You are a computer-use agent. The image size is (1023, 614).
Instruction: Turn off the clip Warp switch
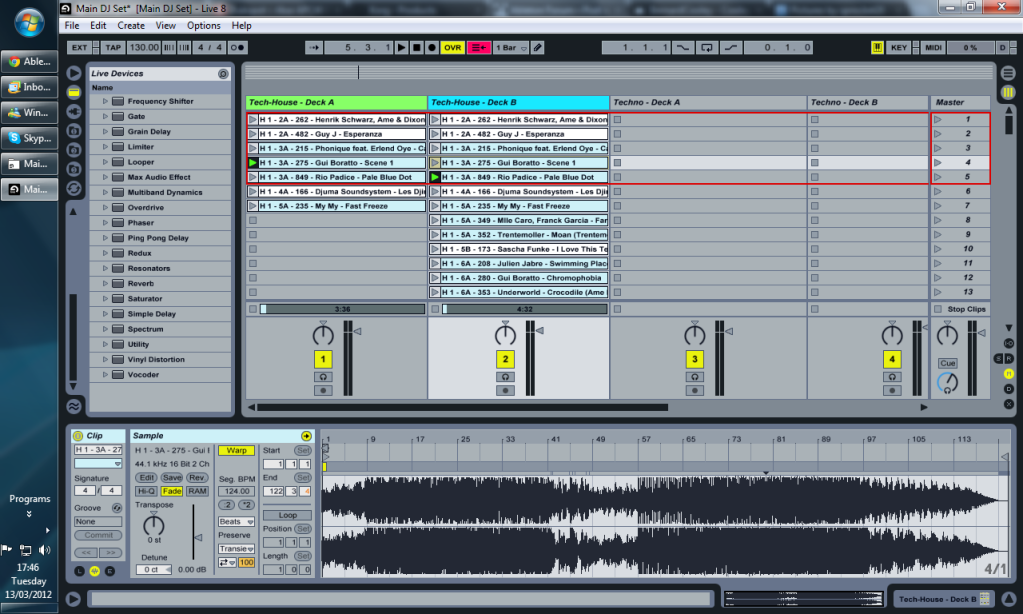pos(236,450)
